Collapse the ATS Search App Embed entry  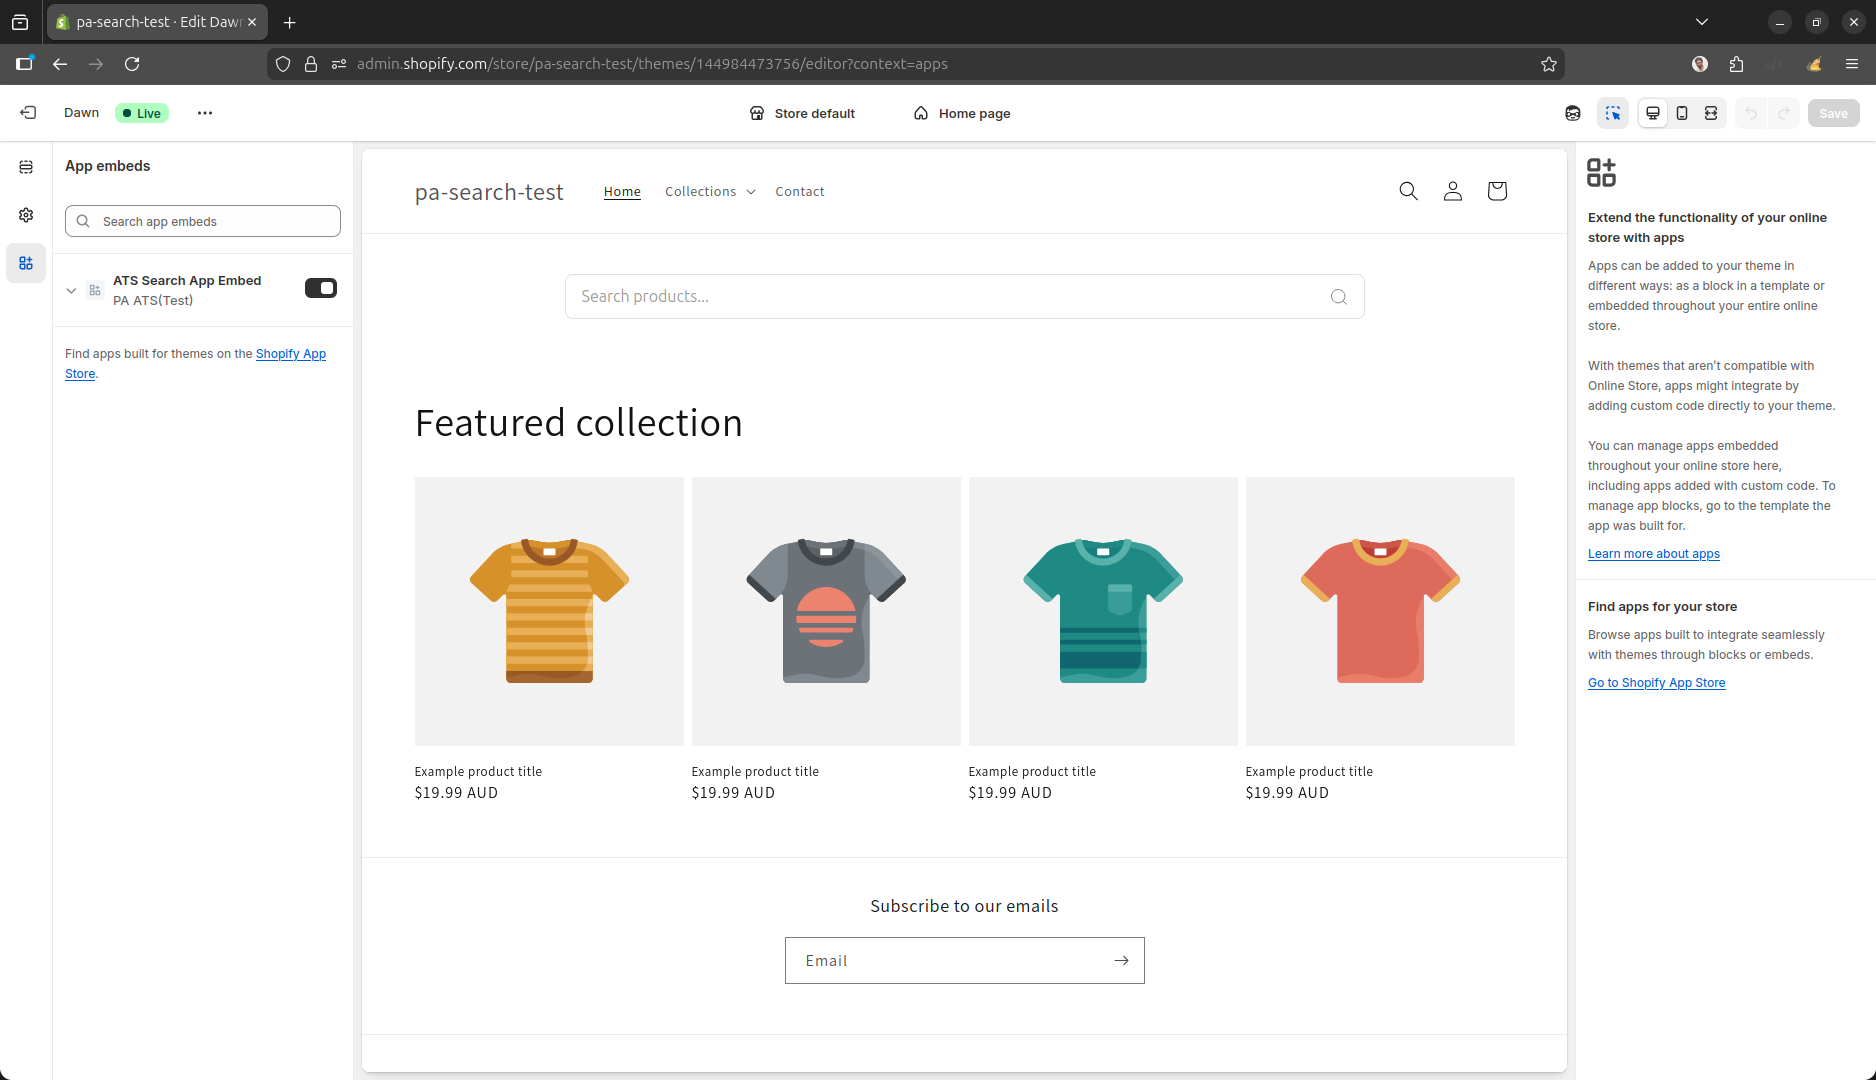(71, 290)
